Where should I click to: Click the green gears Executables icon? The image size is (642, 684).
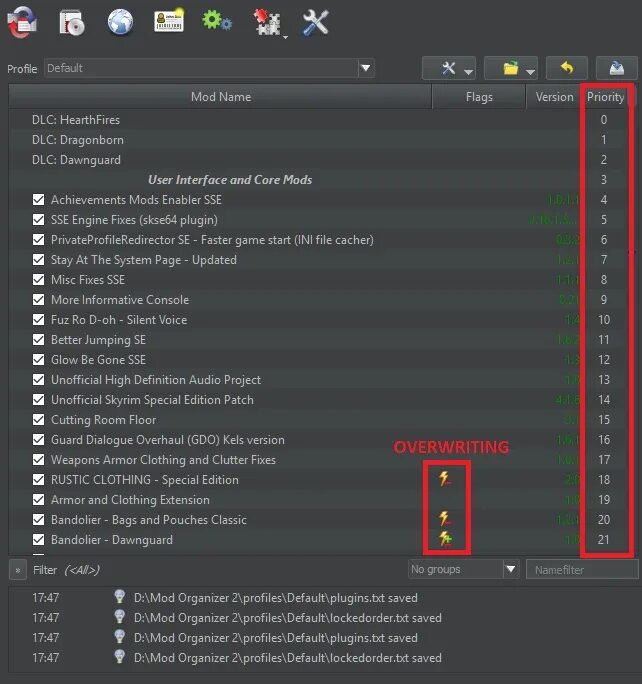click(217, 21)
